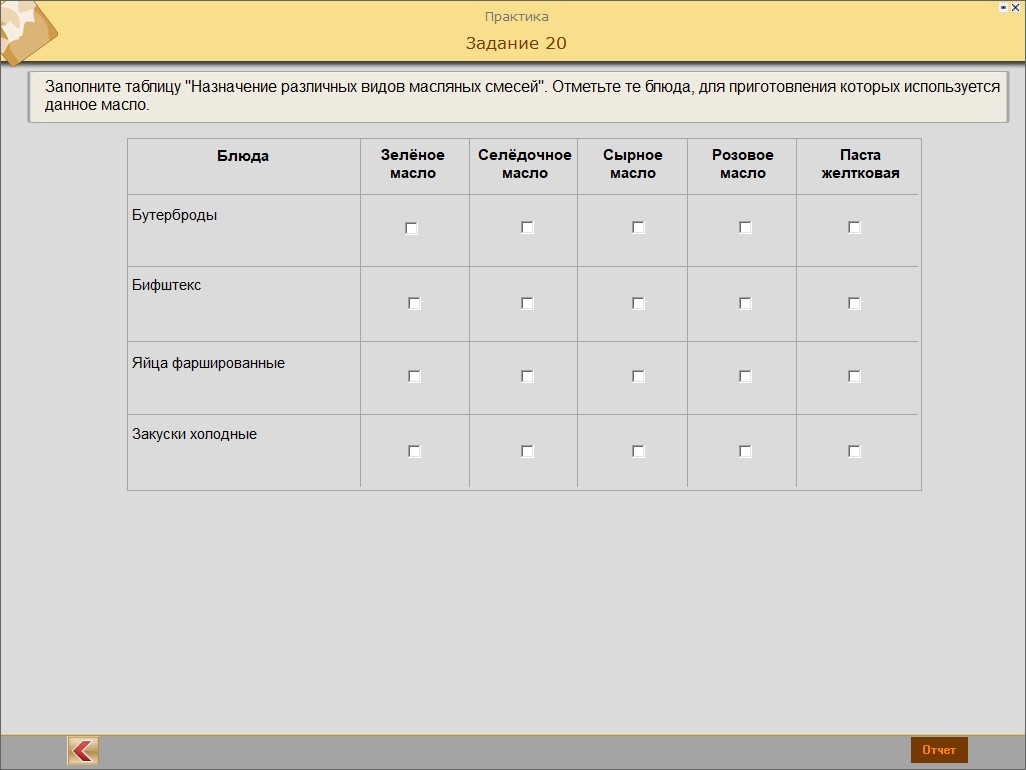Click the back arrow icon
Image resolution: width=1026 pixels, height=770 pixels.
point(83,750)
